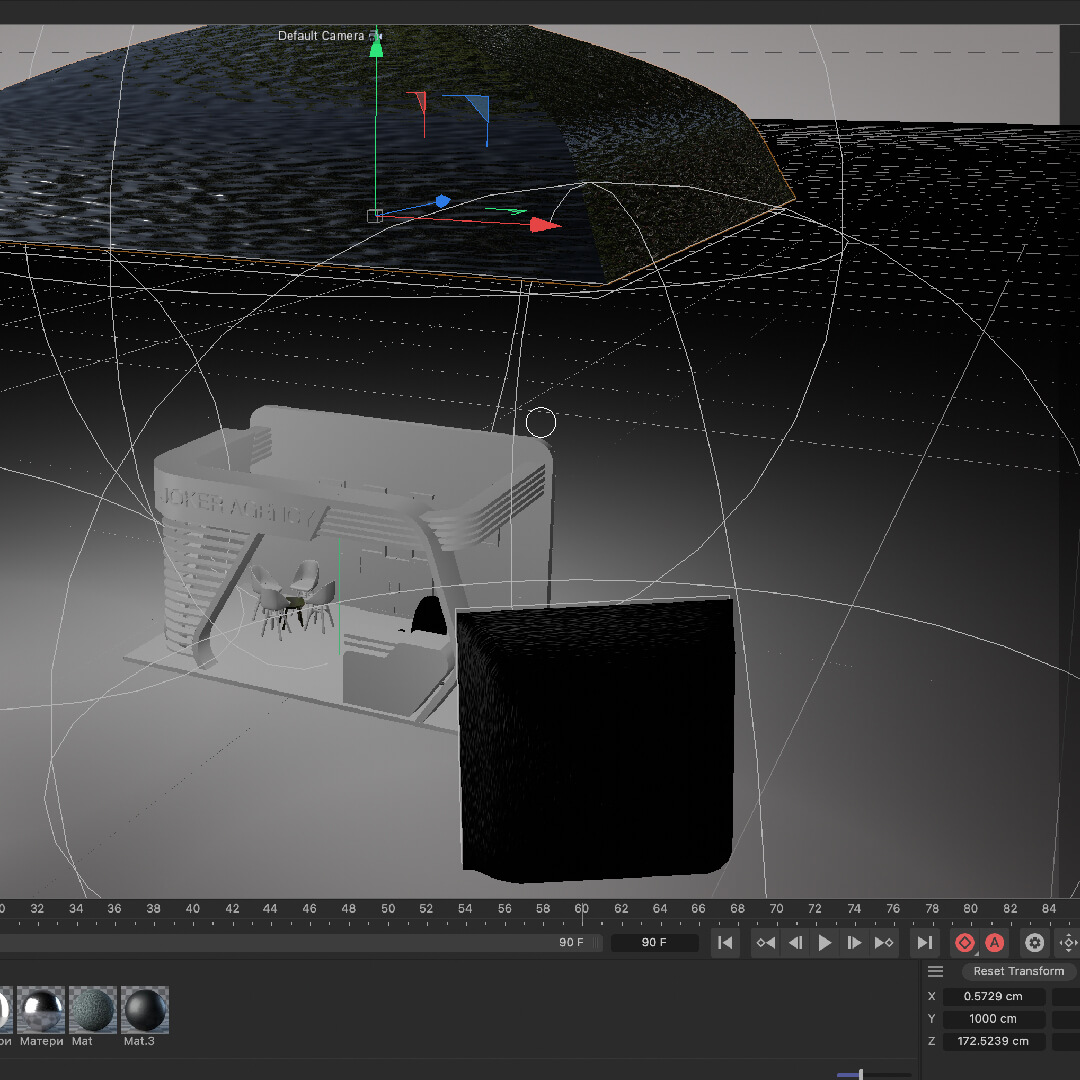This screenshot has width=1080, height=1080.
Task: Click the material preview size slider
Action: [x=861, y=1075]
